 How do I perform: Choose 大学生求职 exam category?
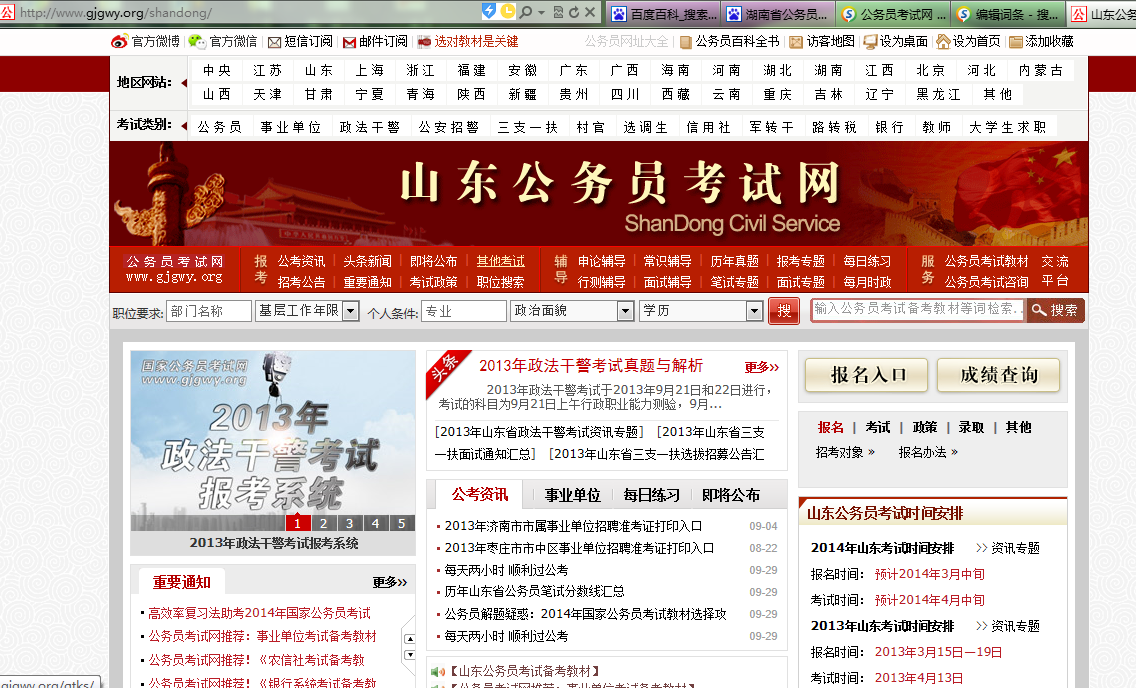[x=1008, y=127]
